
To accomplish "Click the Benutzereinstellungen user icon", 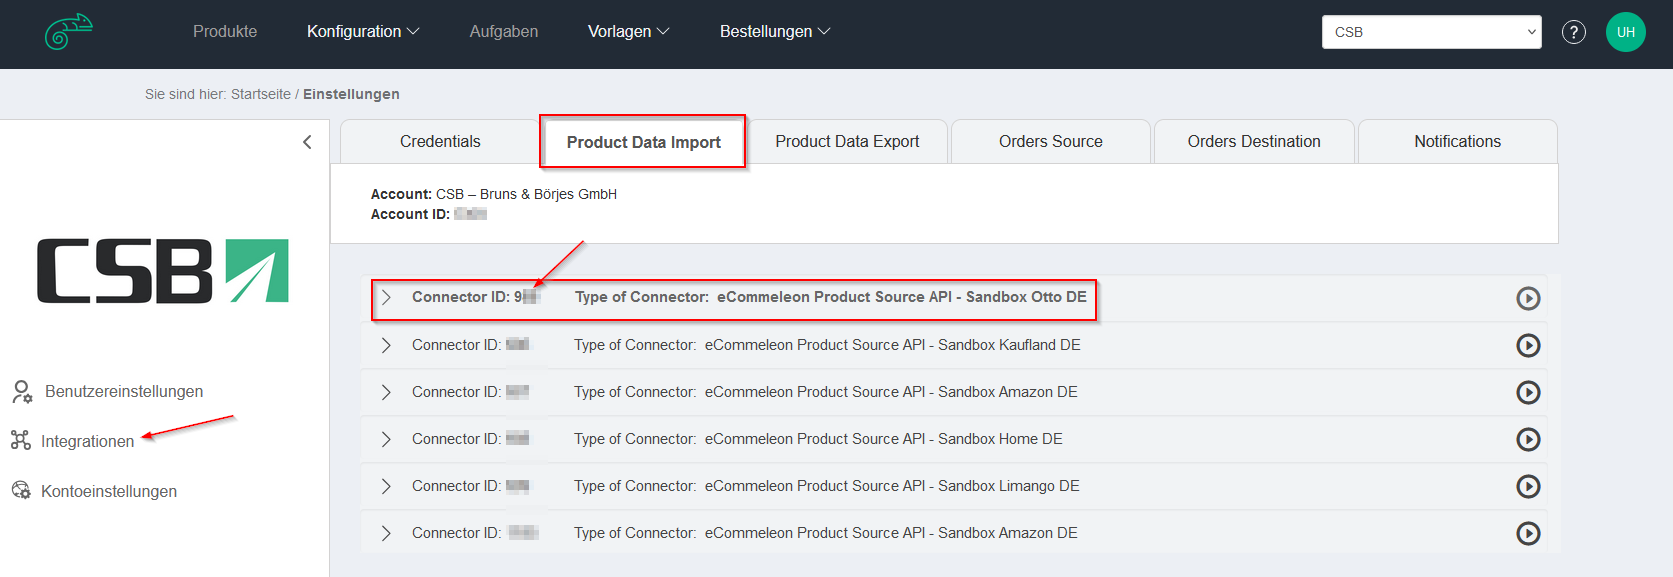I will tap(22, 391).
